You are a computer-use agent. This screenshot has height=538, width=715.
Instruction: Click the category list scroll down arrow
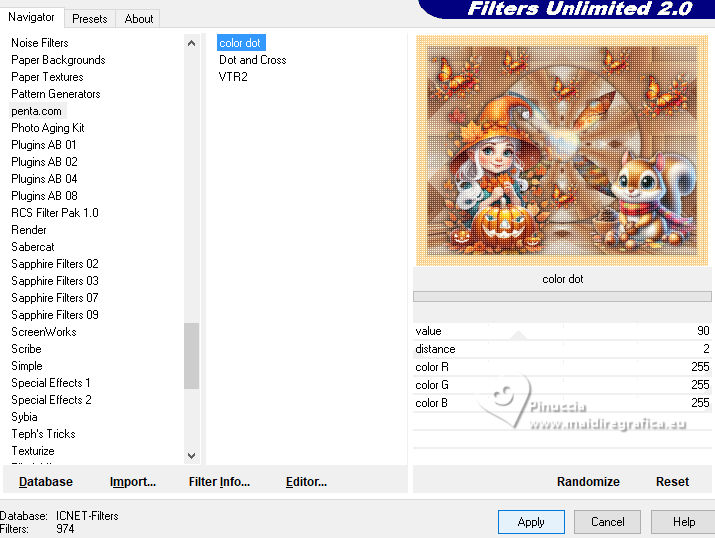tap(192, 455)
